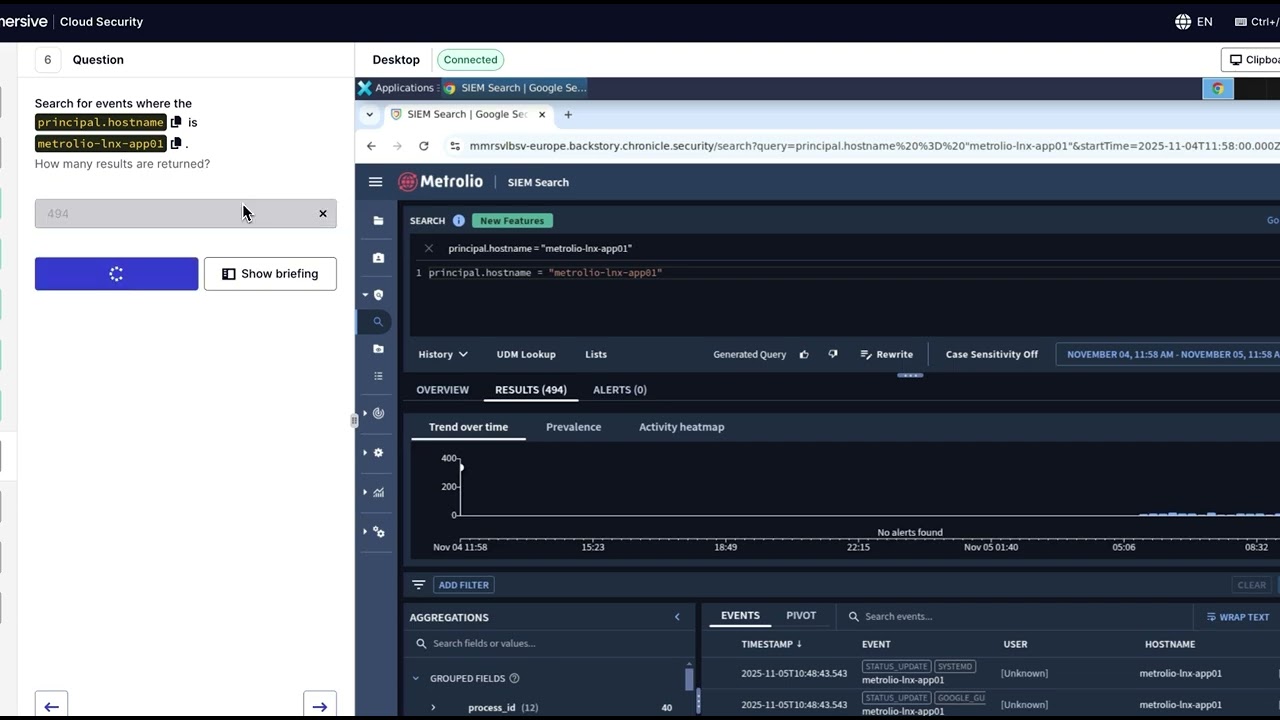Open the folder icon in Metrolio sidebar
Screen dimensions: 1280x720
(378, 220)
